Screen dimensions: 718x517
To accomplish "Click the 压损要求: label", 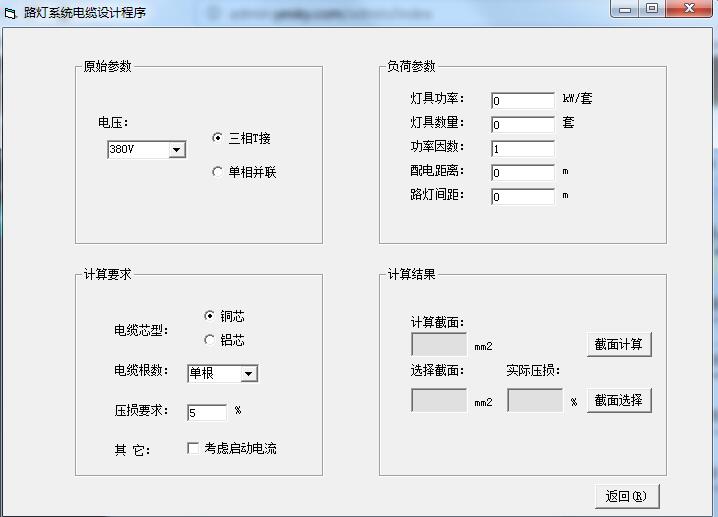I will pos(141,410).
